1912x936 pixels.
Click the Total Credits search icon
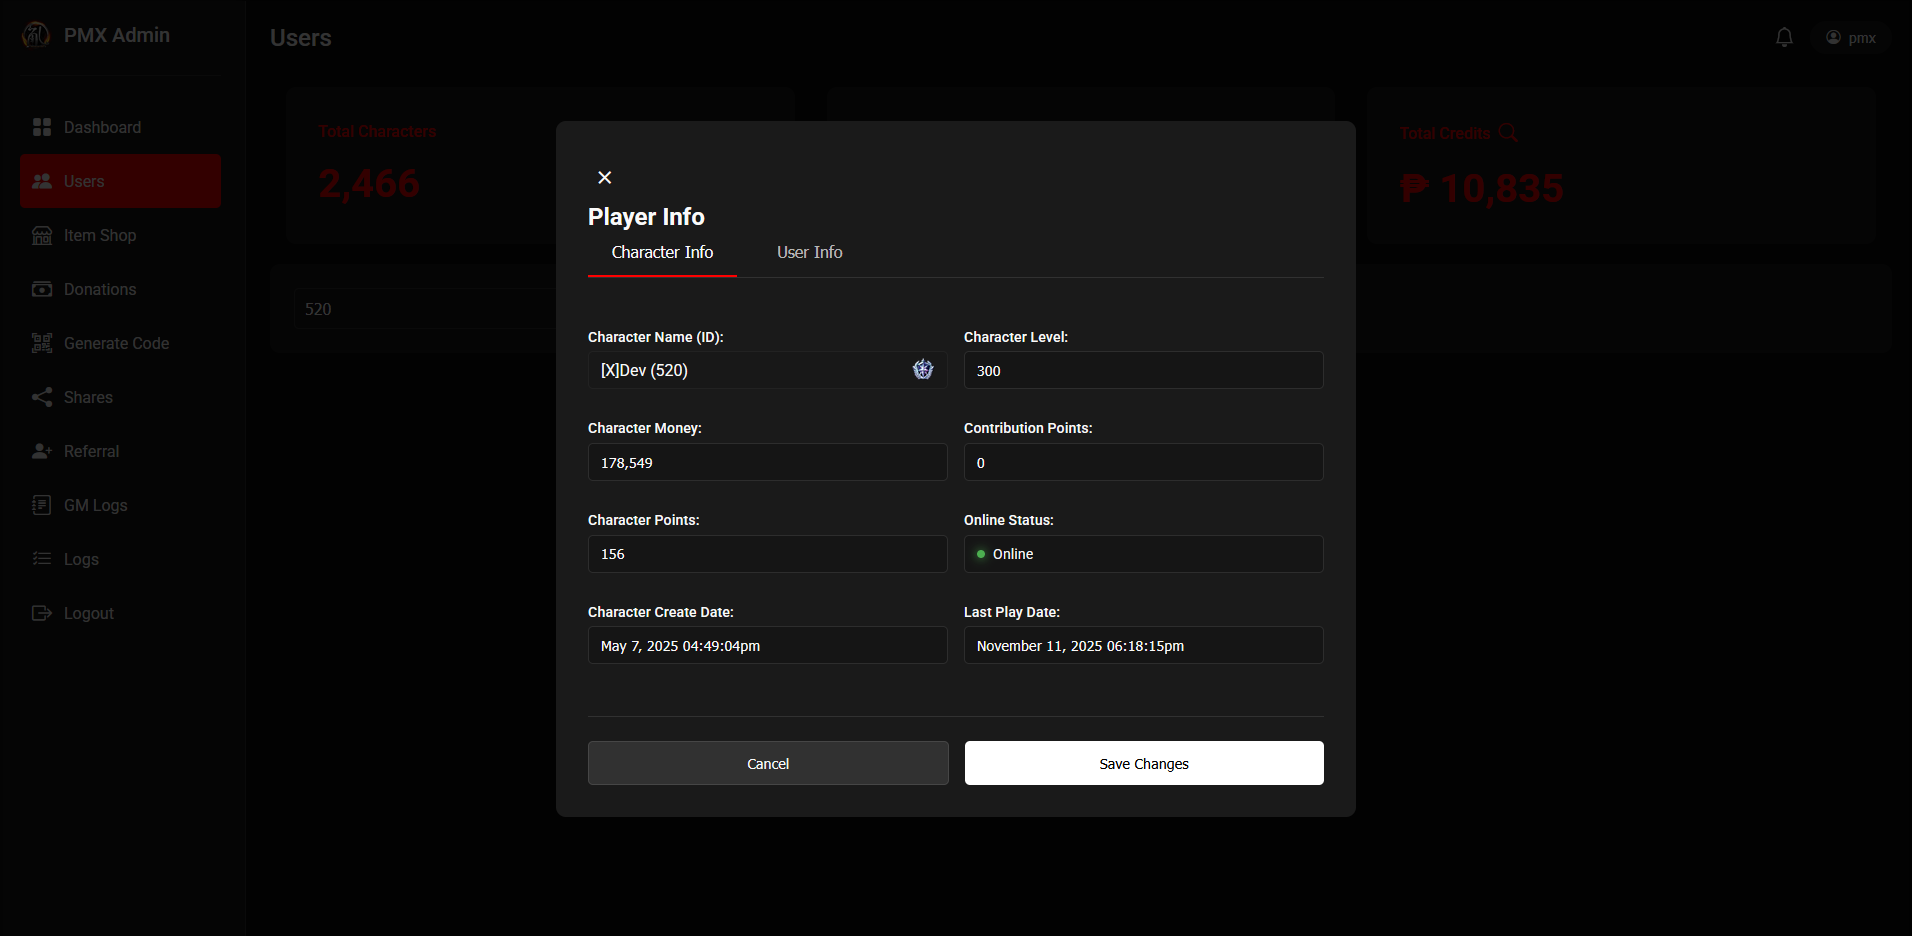pos(1508,133)
